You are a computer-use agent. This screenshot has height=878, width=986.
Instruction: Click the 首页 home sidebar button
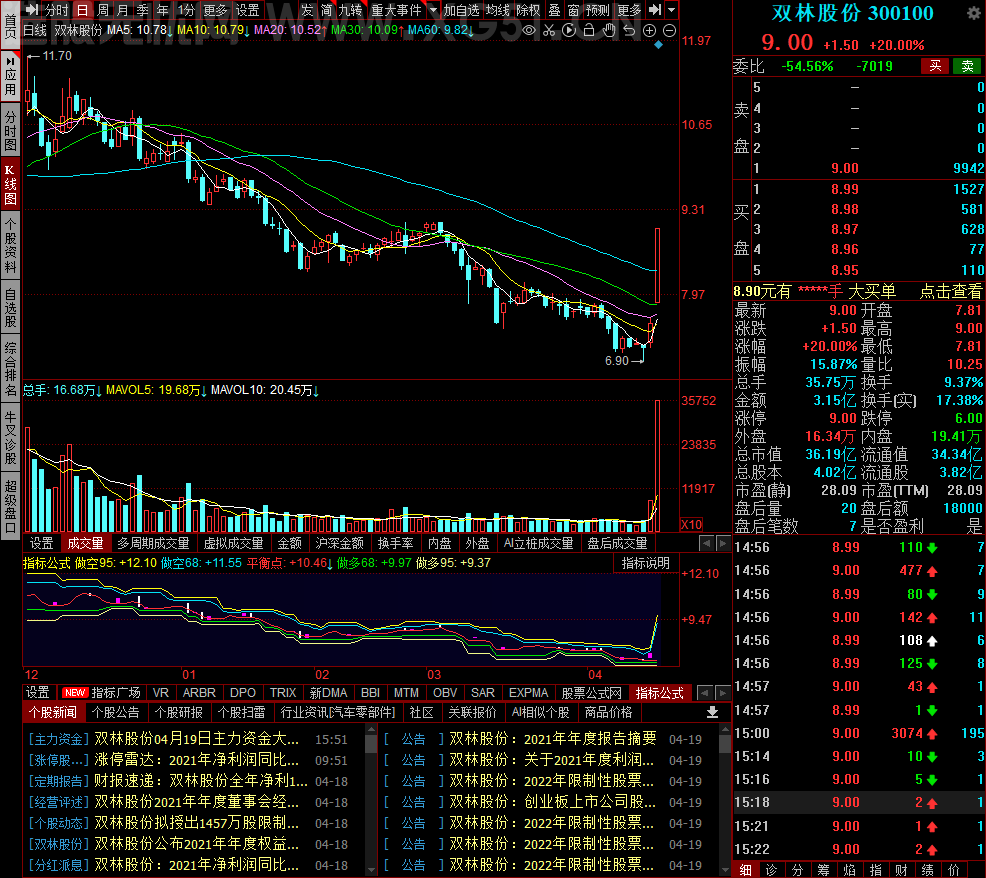click(10, 24)
